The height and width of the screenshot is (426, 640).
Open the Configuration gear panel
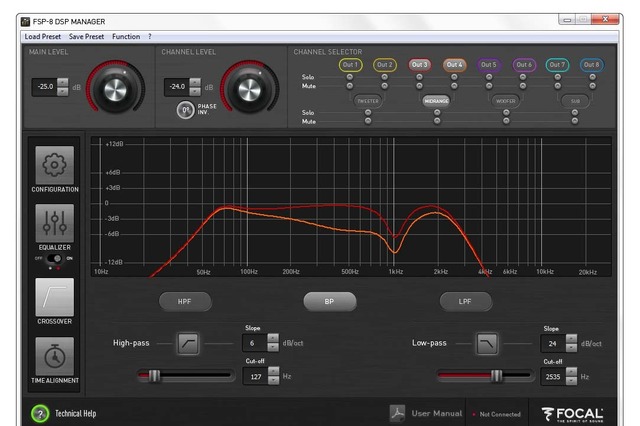coord(55,165)
